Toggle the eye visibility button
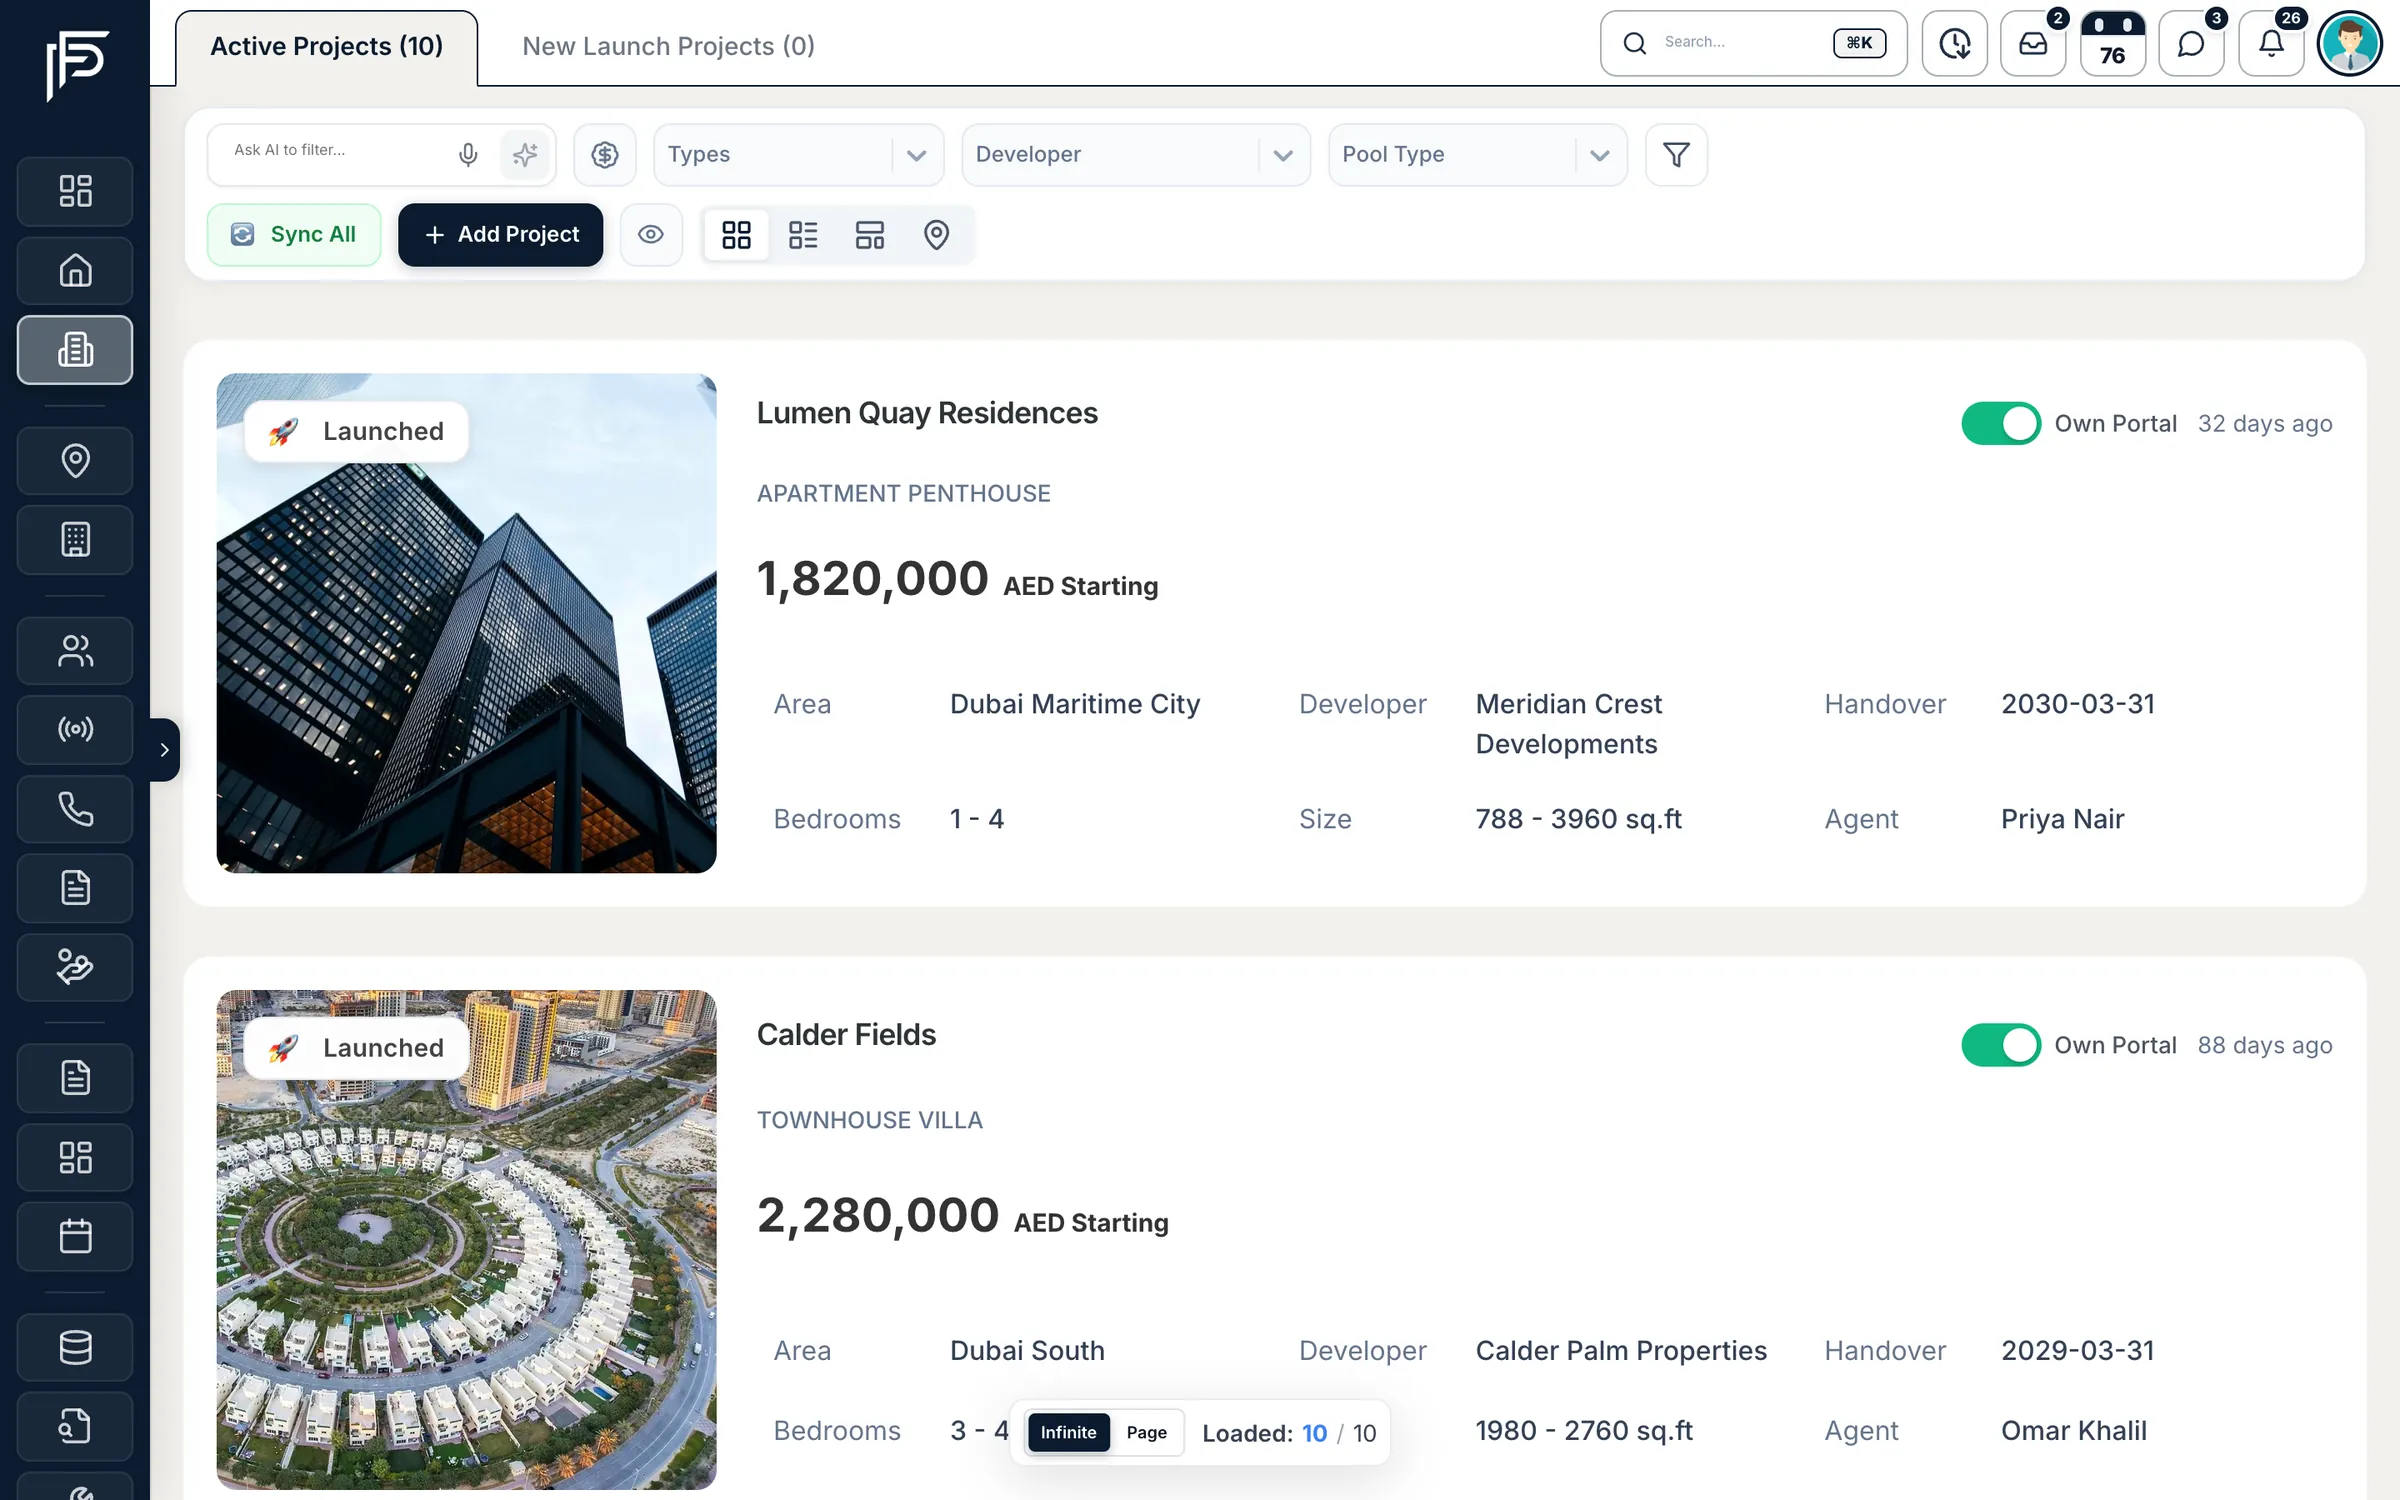The height and width of the screenshot is (1500, 2400). [651, 234]
